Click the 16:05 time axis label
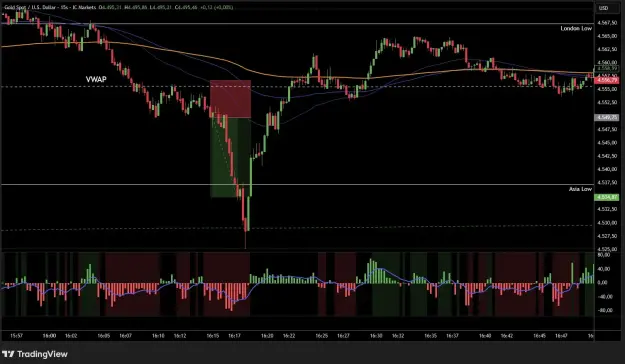 [x=104, y=336]
